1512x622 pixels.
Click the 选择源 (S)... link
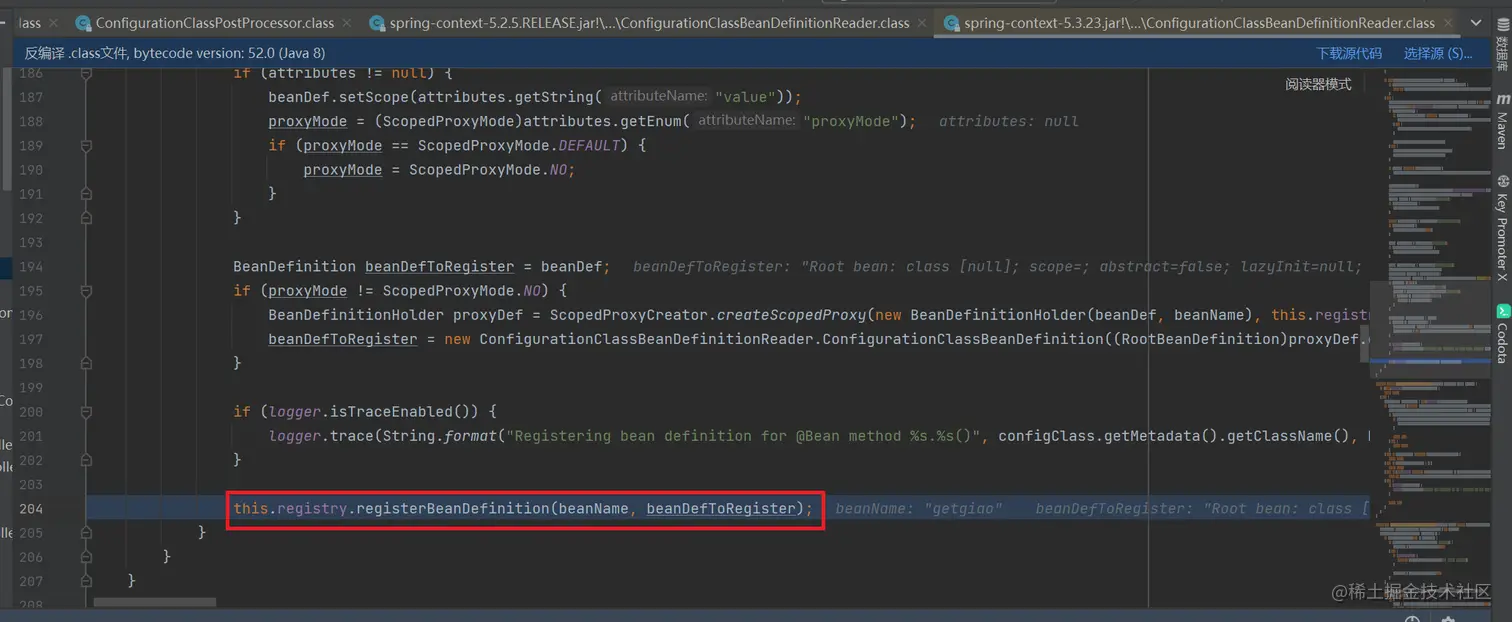tap(1438, 53)
